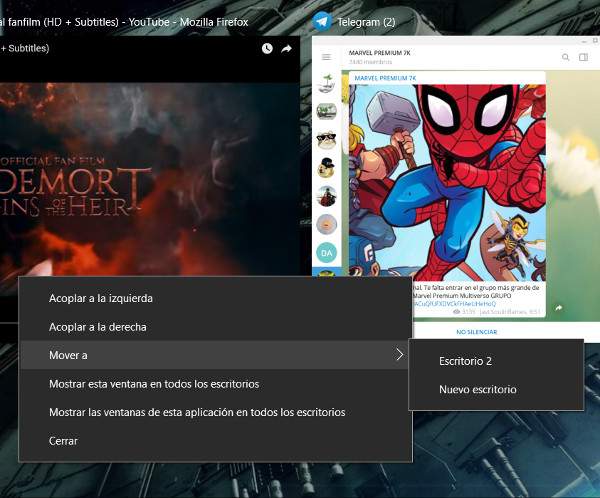Choose Nuevo escritorio from the submenu
The height and width of the screenshot is (498, 600).
pyautogui.click(x=477, y=389)
